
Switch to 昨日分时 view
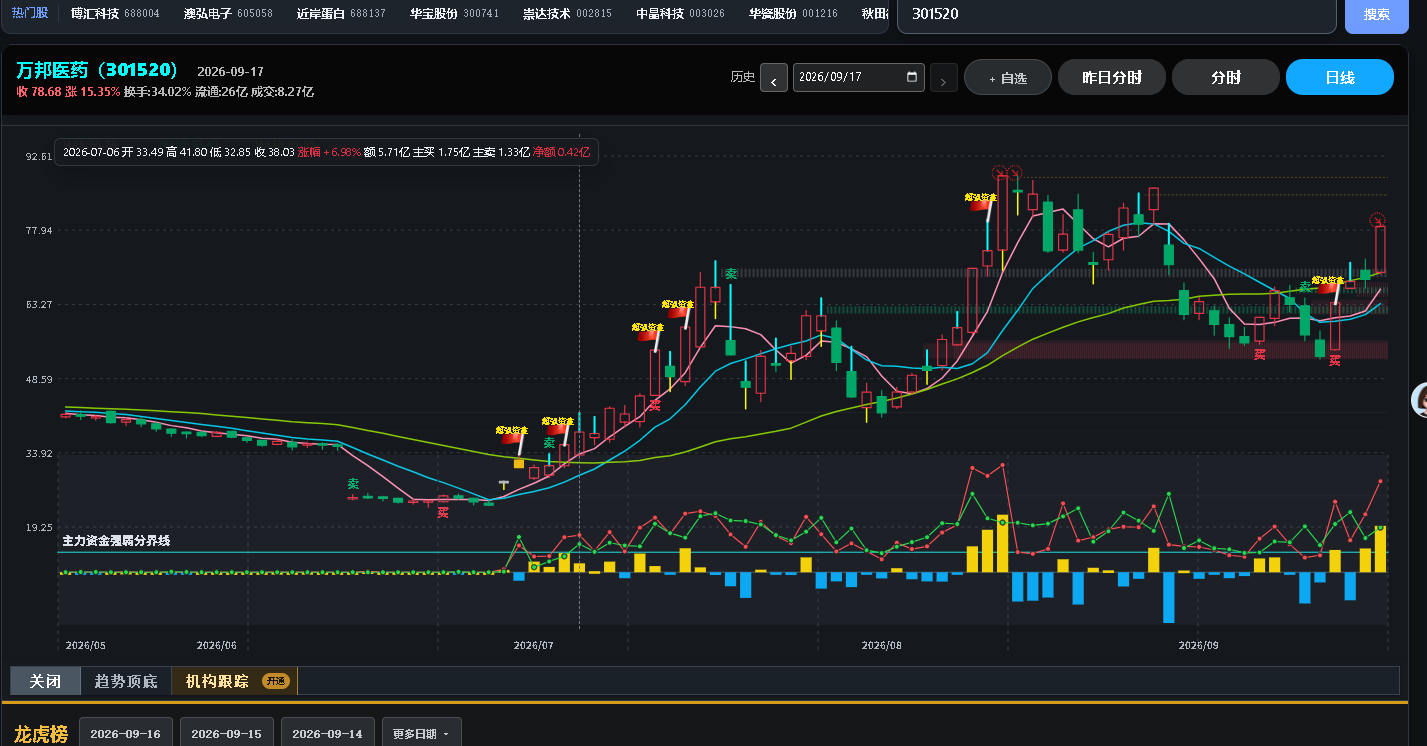pyautogui.click(x=1112, y=77)
